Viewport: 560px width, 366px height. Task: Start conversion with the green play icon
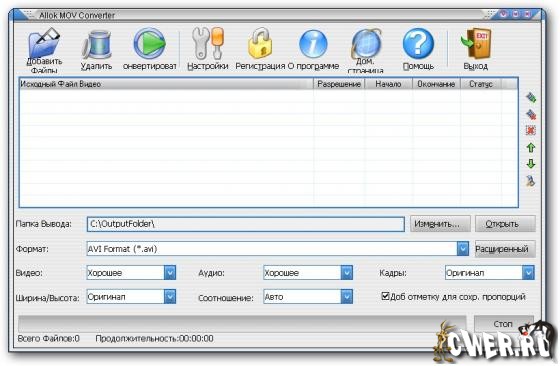[x=150, y=44]
